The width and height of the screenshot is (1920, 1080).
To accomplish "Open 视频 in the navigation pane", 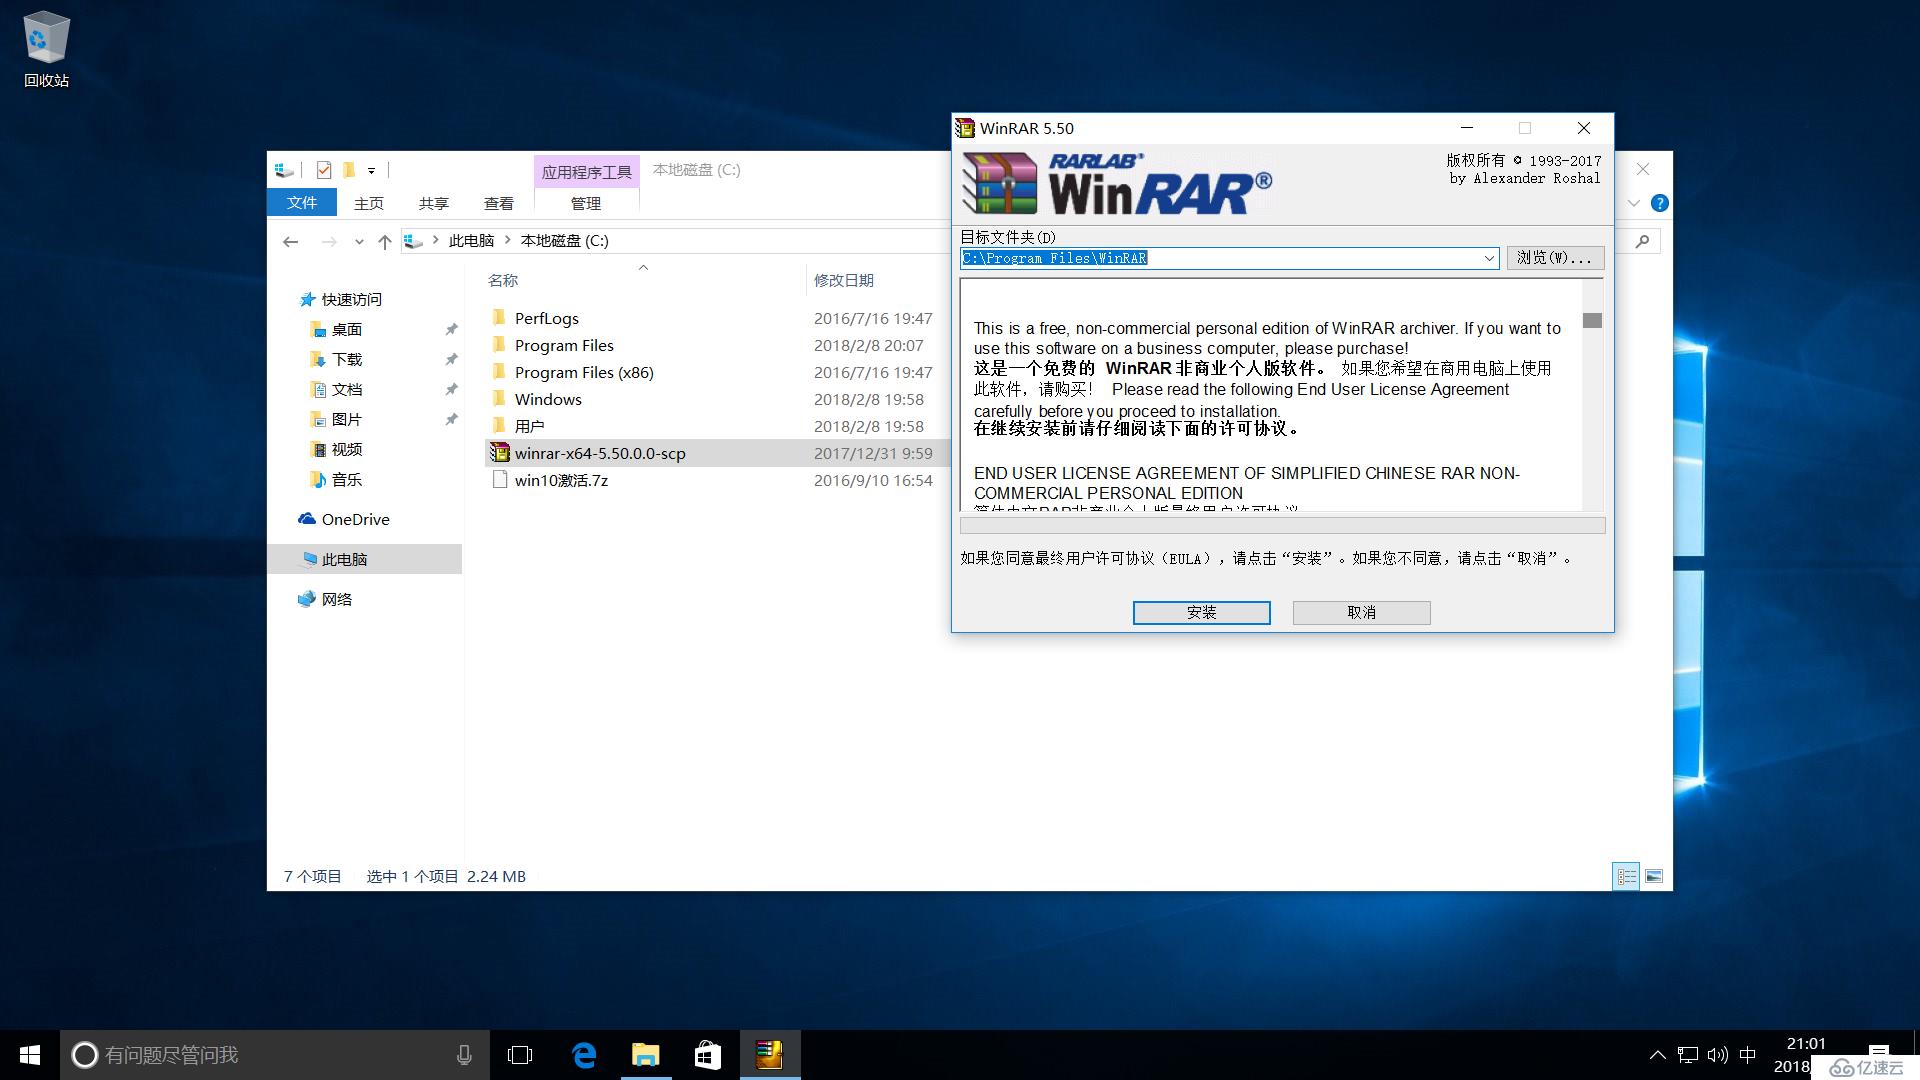I will (346, 449).
